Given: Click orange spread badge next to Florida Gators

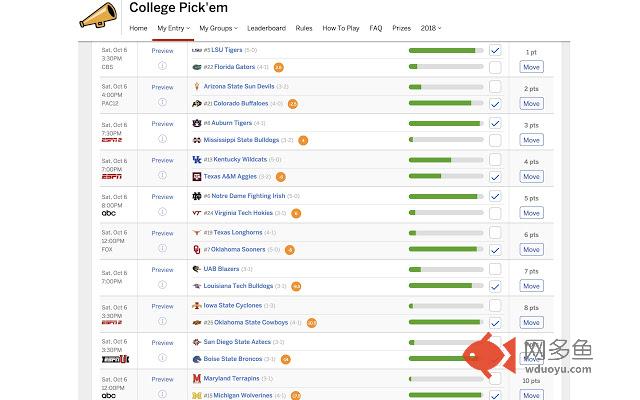Looking at the screenshot, I should pos(279,67).
